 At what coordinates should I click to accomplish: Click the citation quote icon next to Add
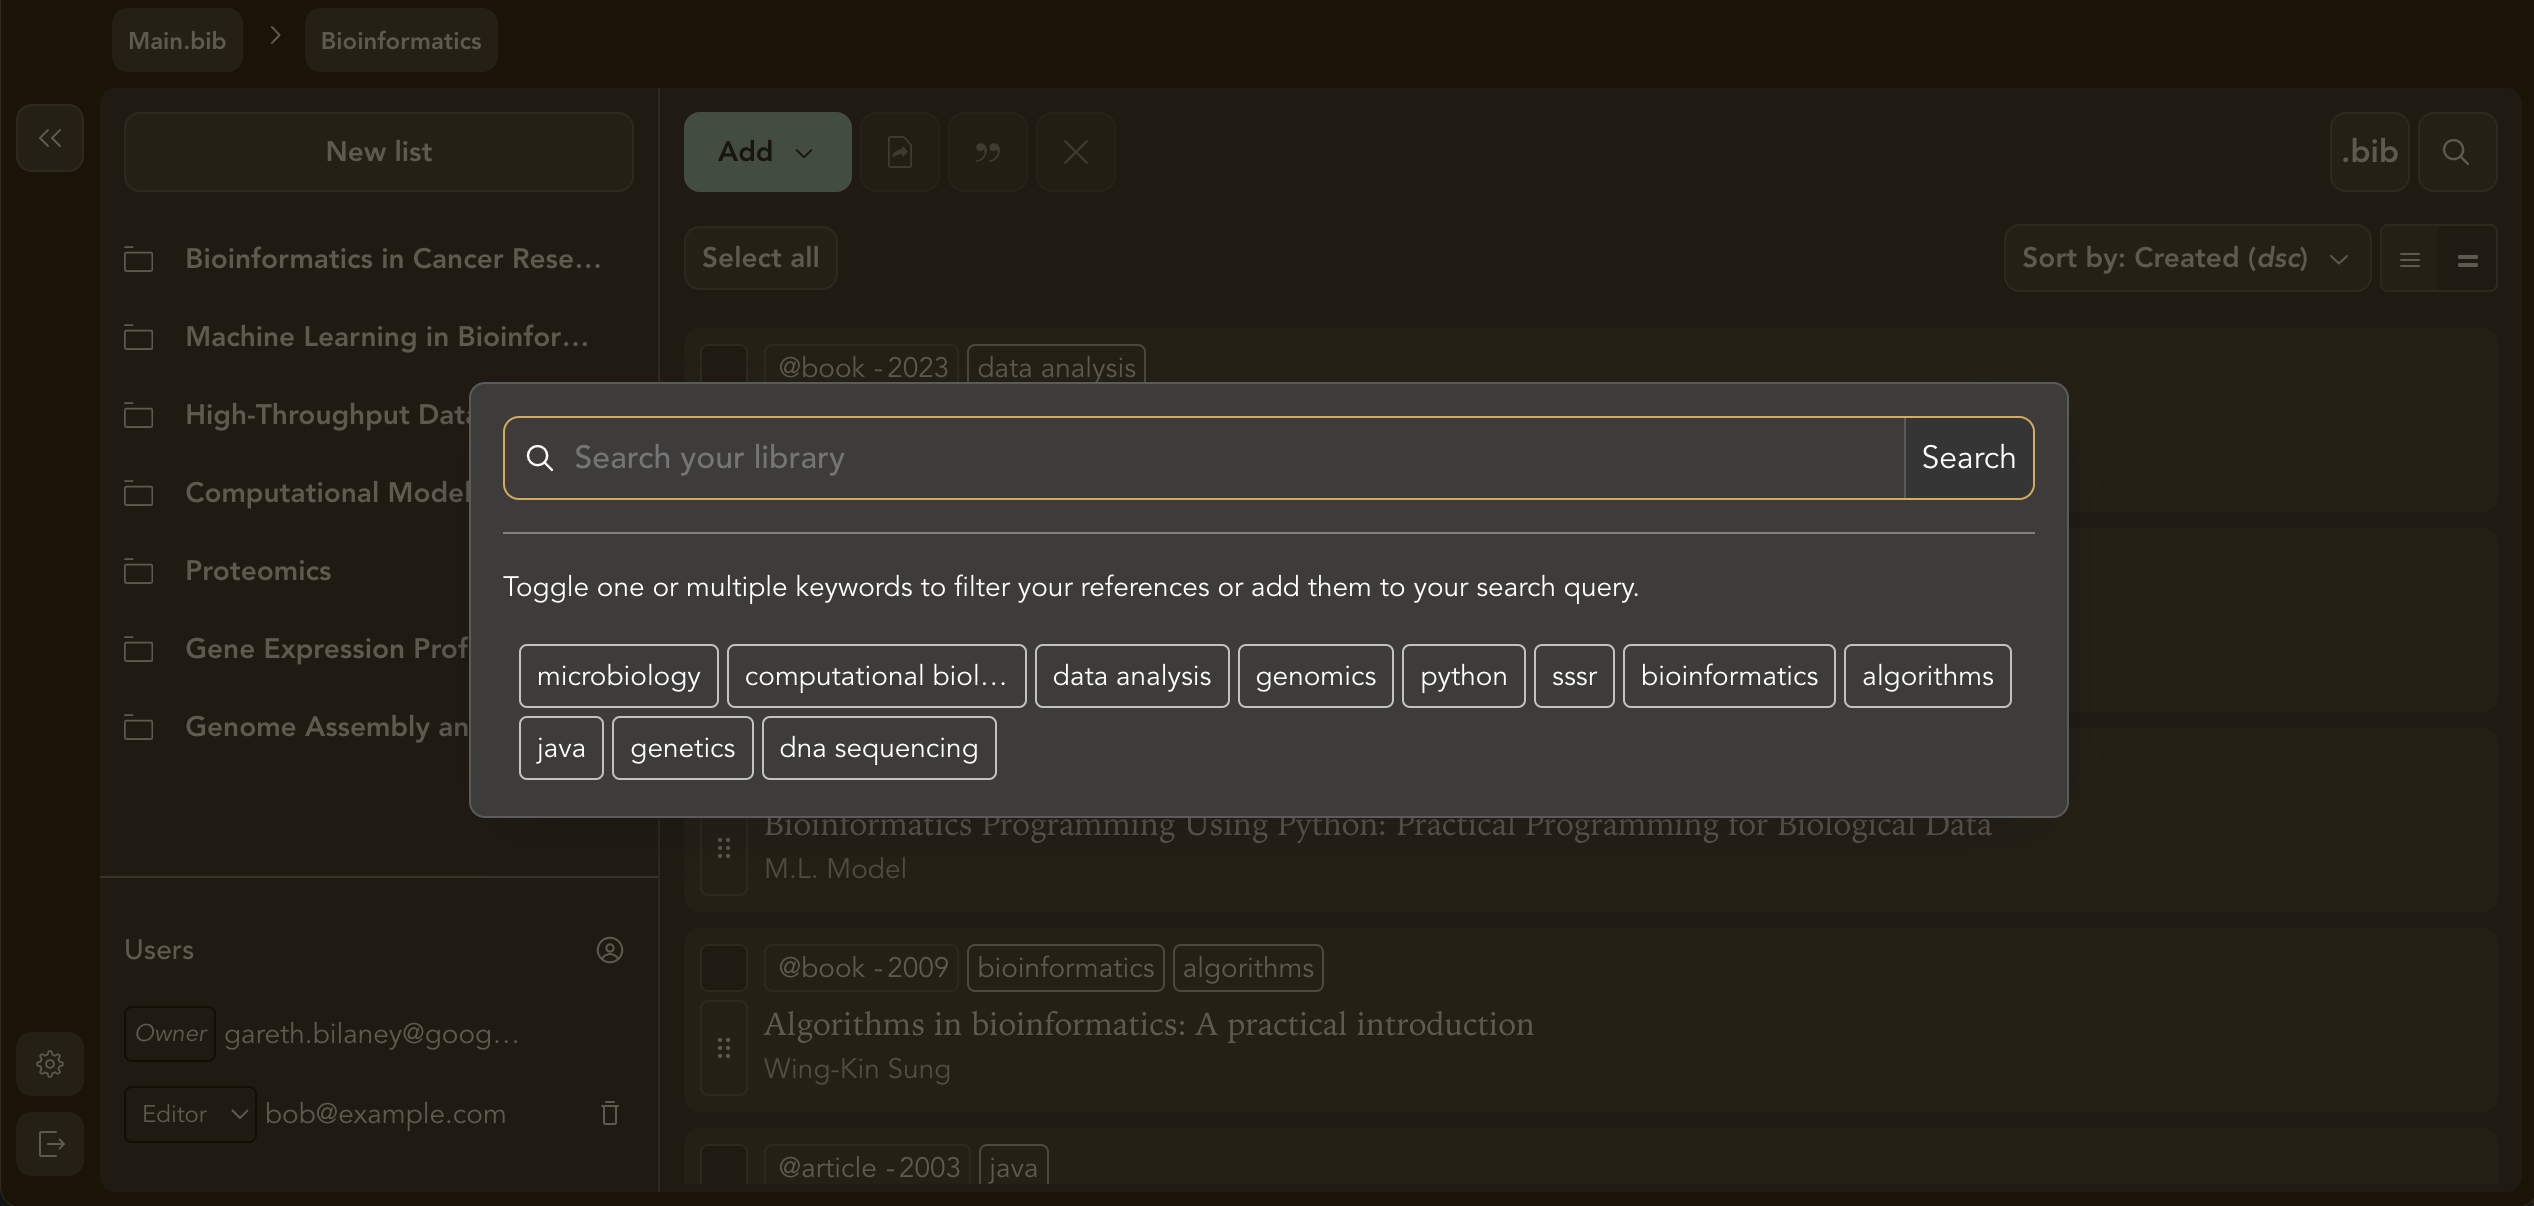(x=987, y=152)
